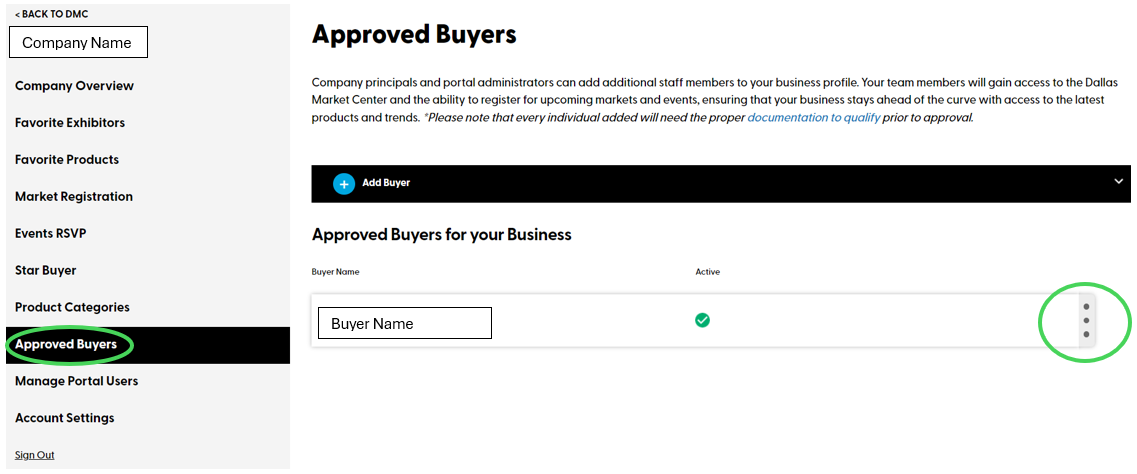Select Favorite Products in sidebar

67,160
